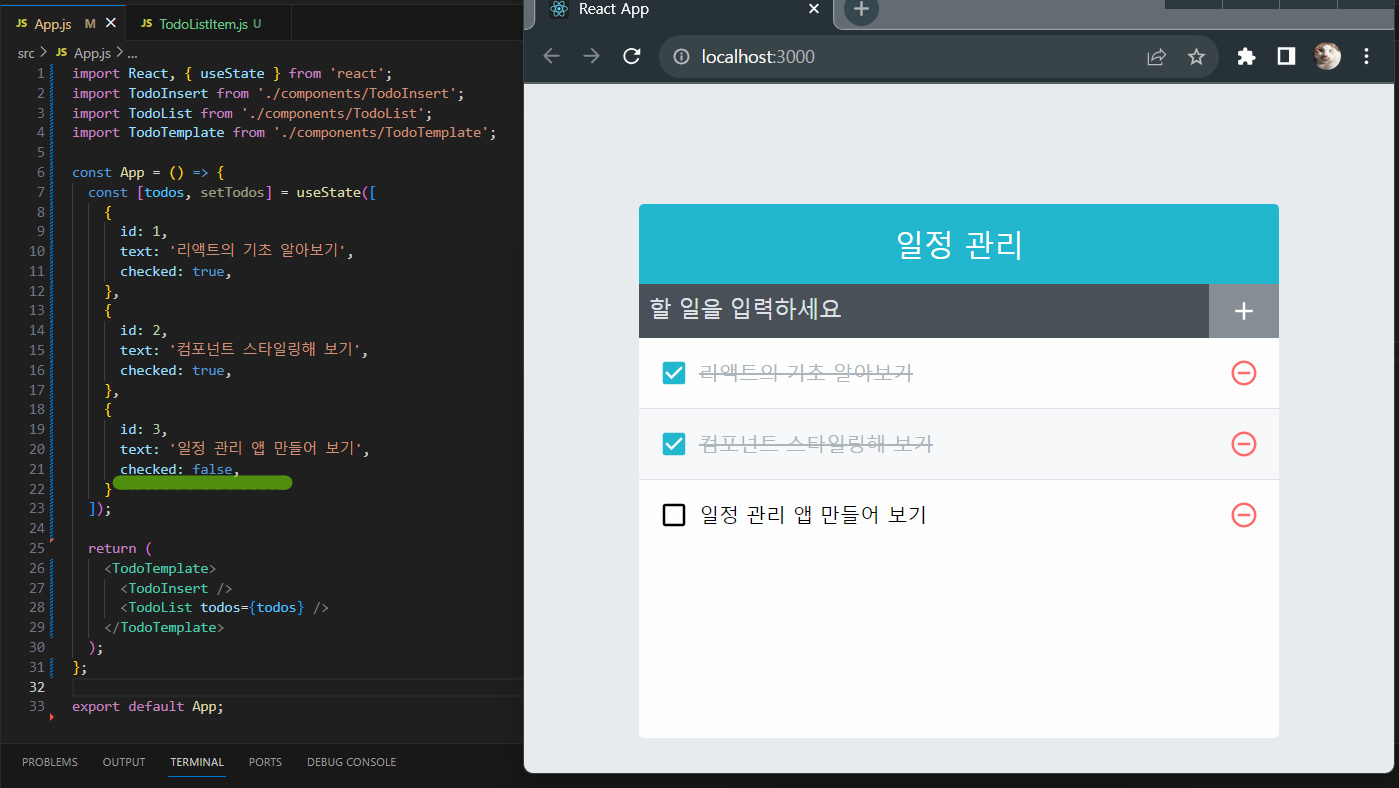1399x788 pixels.
Task: Click the '일정 관리' app title
Action: 959,245
